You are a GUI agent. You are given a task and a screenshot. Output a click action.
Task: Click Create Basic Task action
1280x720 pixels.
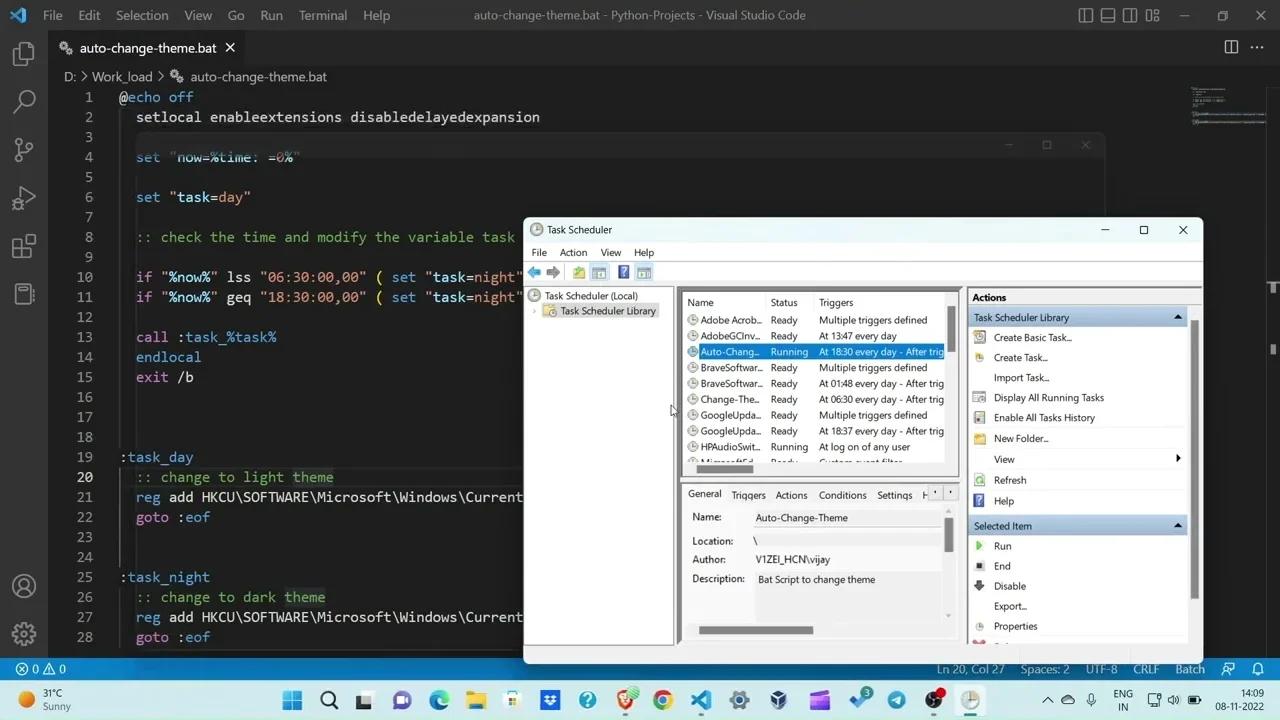[1032, 338]
